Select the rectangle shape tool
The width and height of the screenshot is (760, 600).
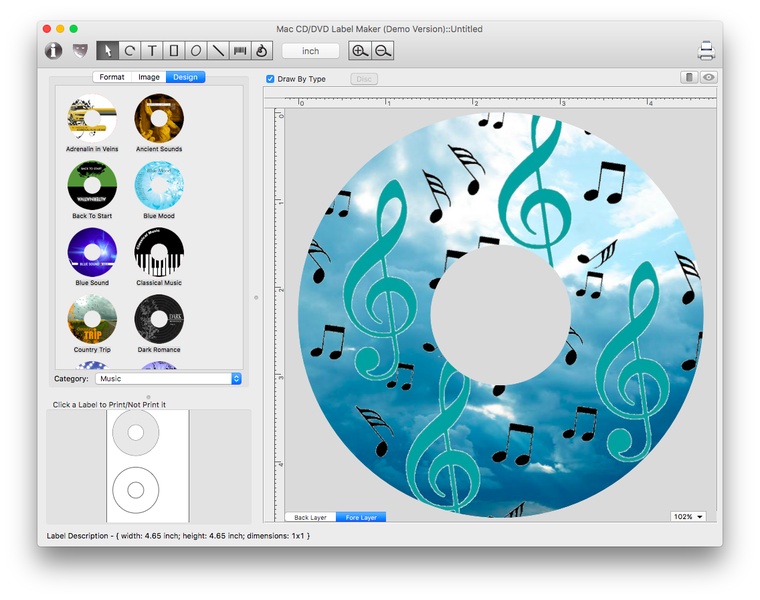[174, 50]
